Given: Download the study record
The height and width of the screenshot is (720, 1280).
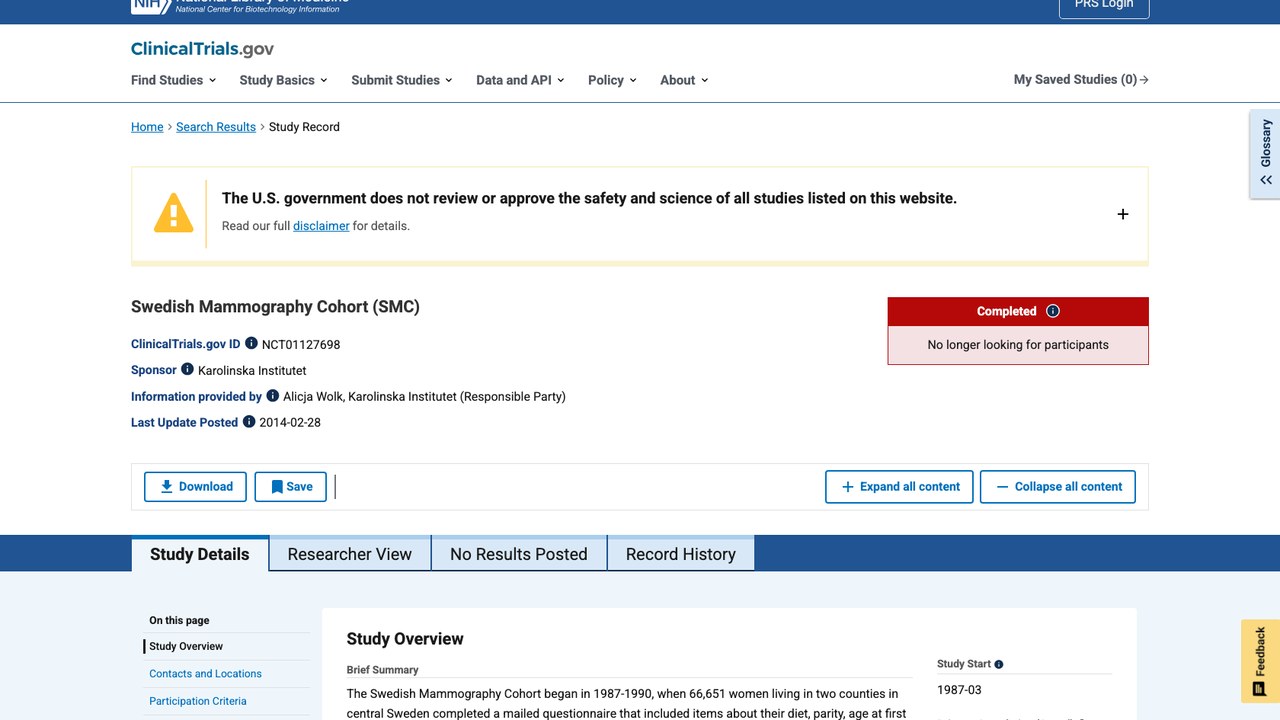Looking at the screenshot, I should (196, 487).
